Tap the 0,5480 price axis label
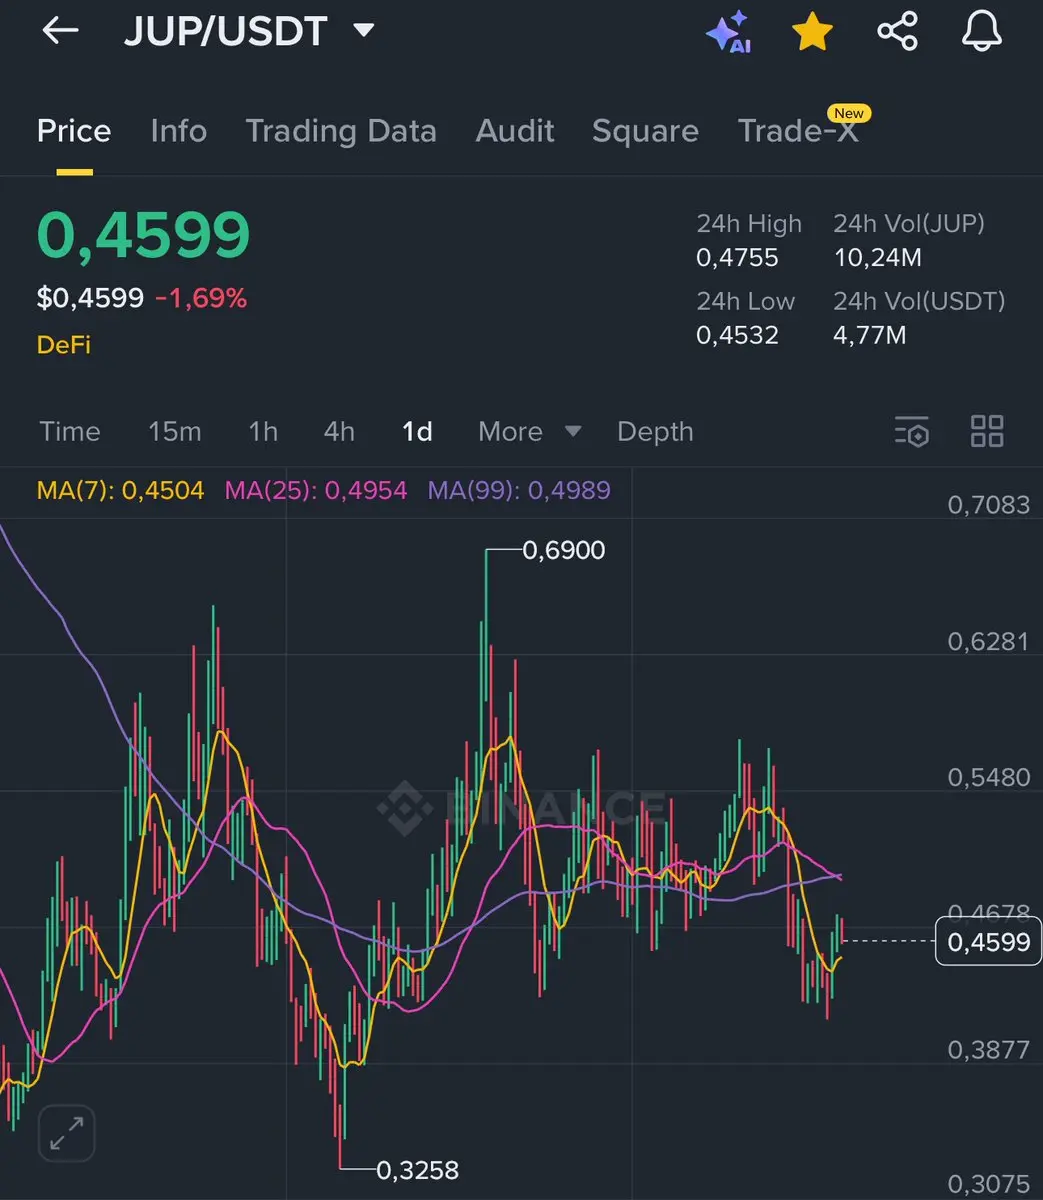 tap(988, 778)
